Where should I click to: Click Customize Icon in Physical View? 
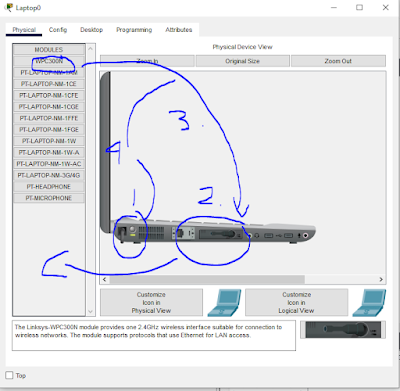point(151,302)
